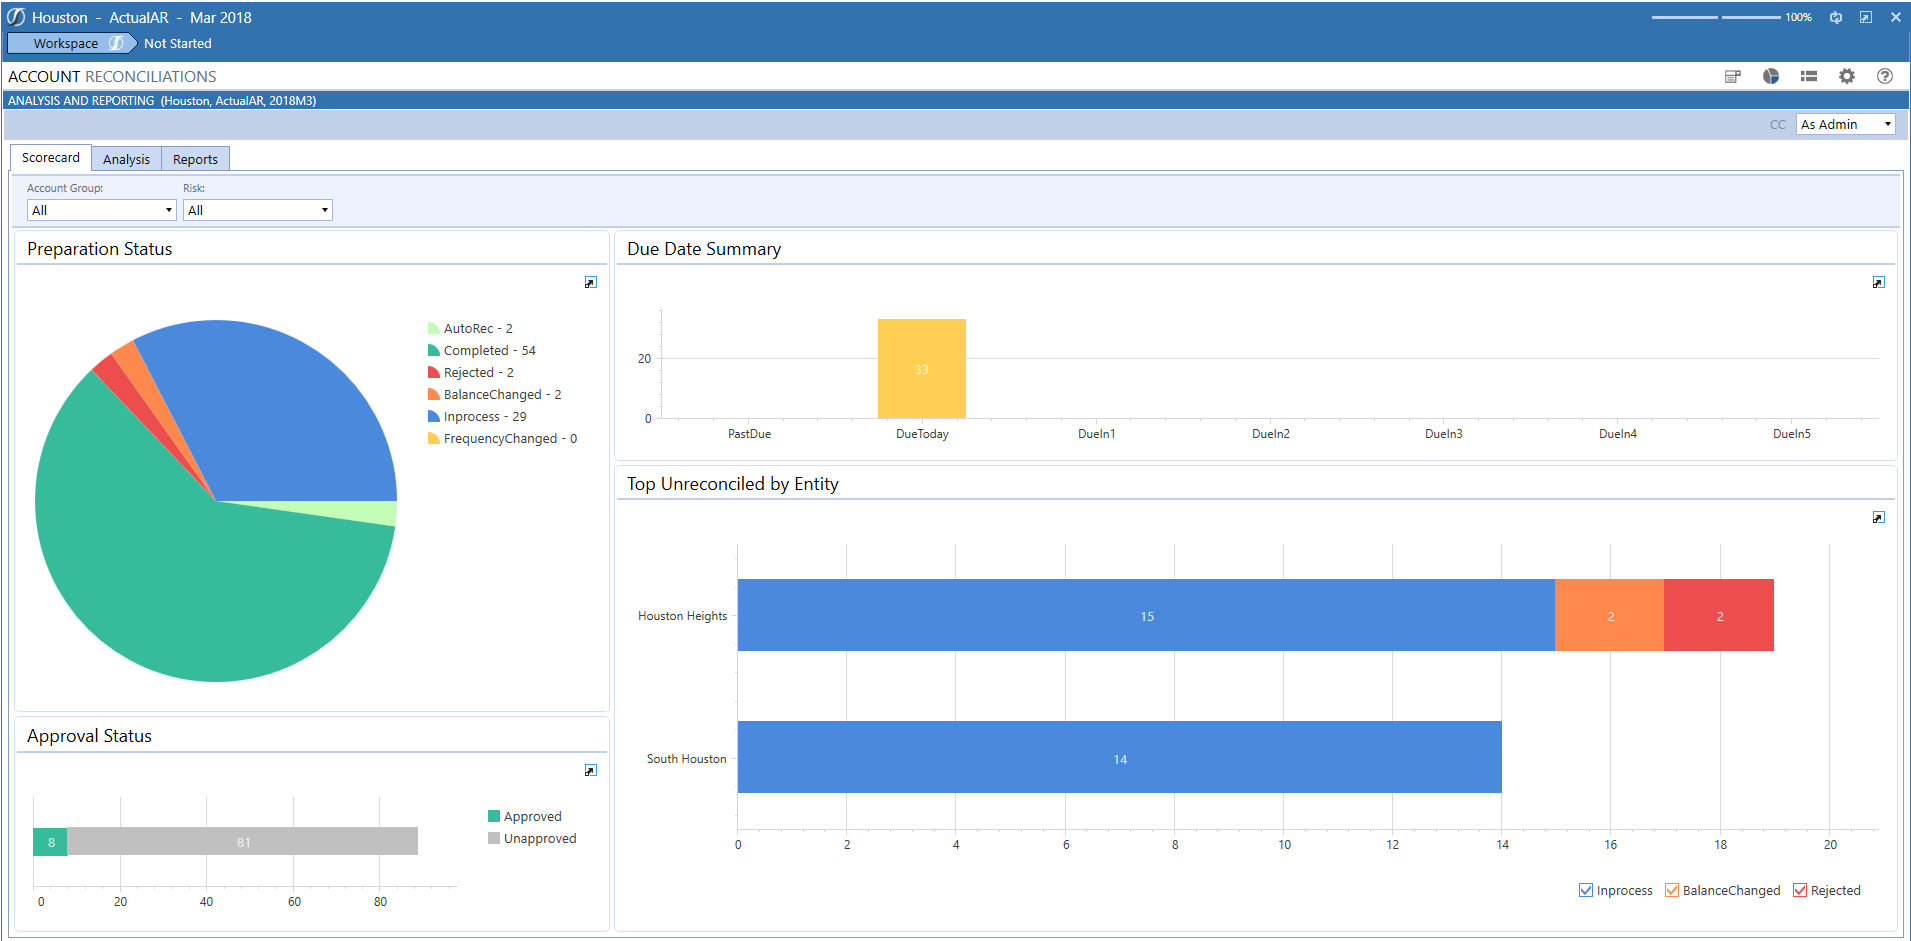
Task: Click Houston Heights orange BalanceChanged bar segment
Action: (1610, 615)
